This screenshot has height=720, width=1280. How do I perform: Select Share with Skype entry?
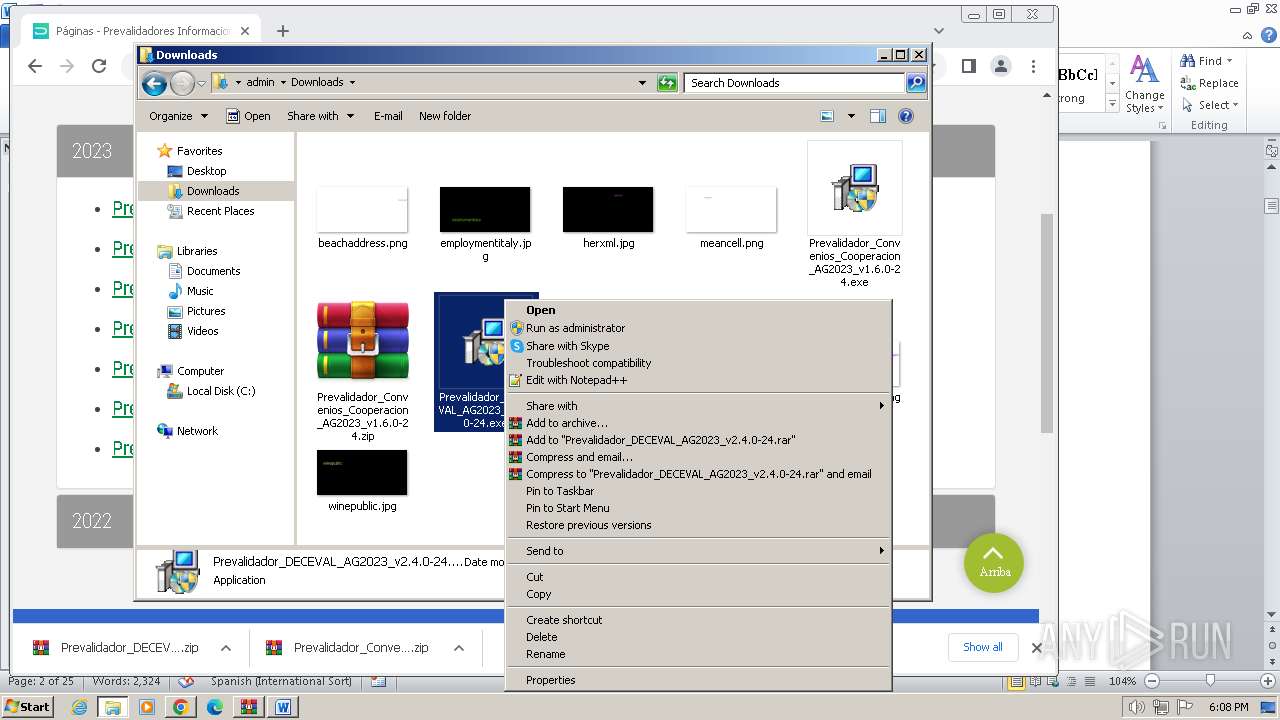pos(698,346)
